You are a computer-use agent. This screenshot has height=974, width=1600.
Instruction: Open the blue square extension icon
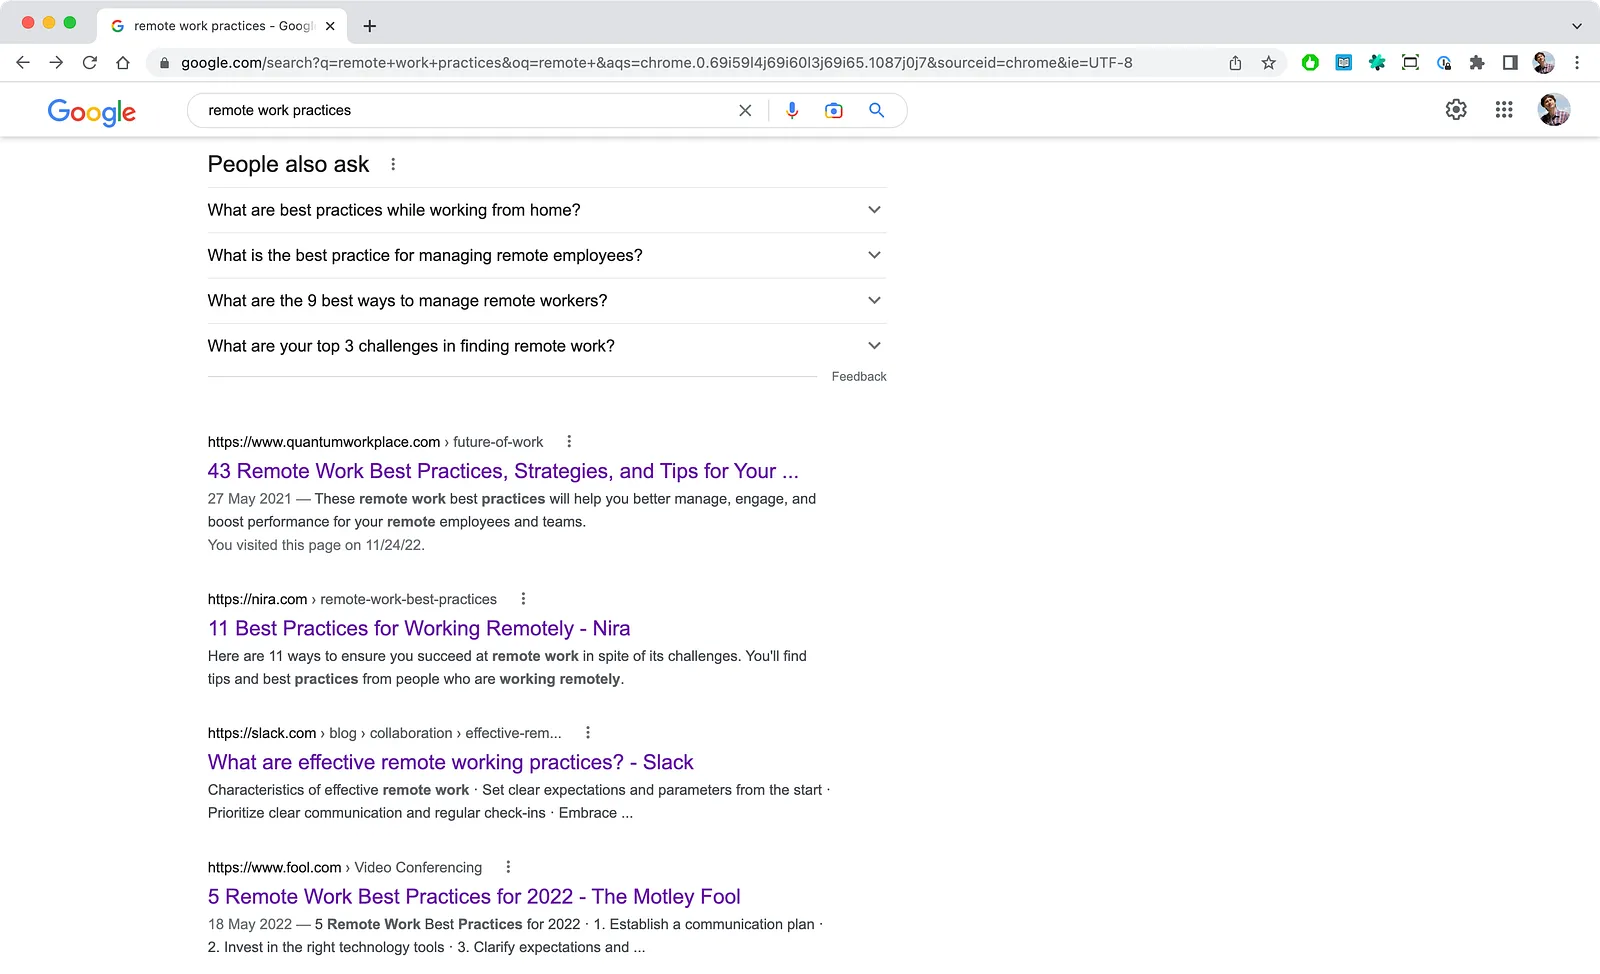[1344, 63]
